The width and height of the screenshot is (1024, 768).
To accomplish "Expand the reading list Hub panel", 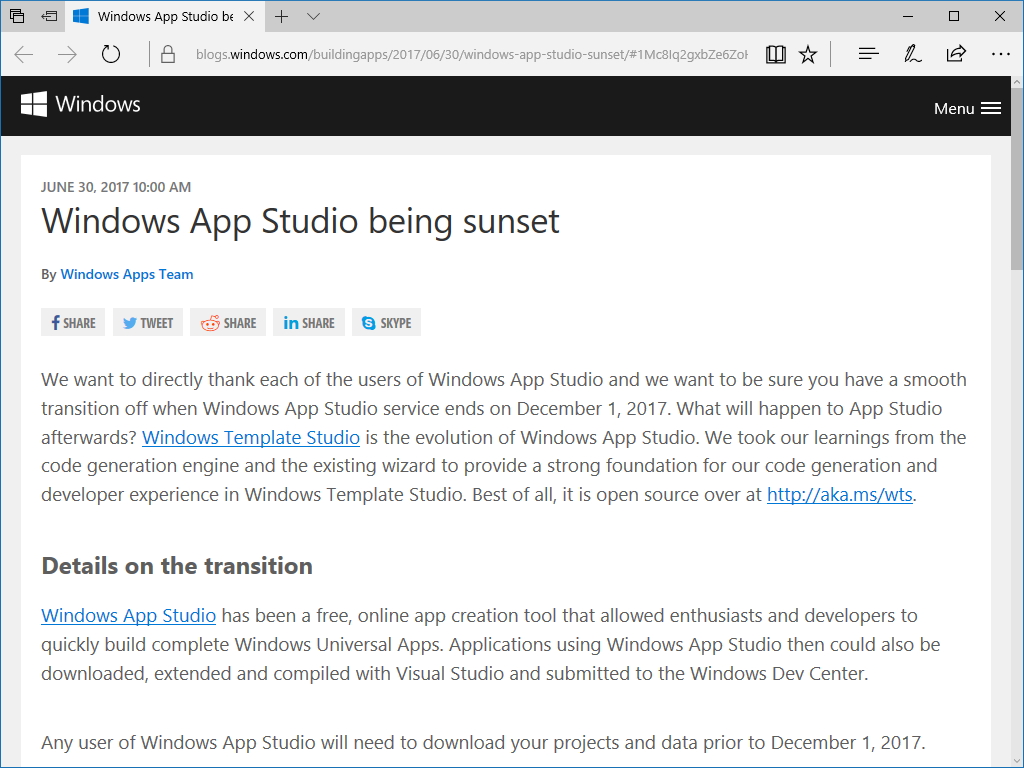I will [868, 54].
